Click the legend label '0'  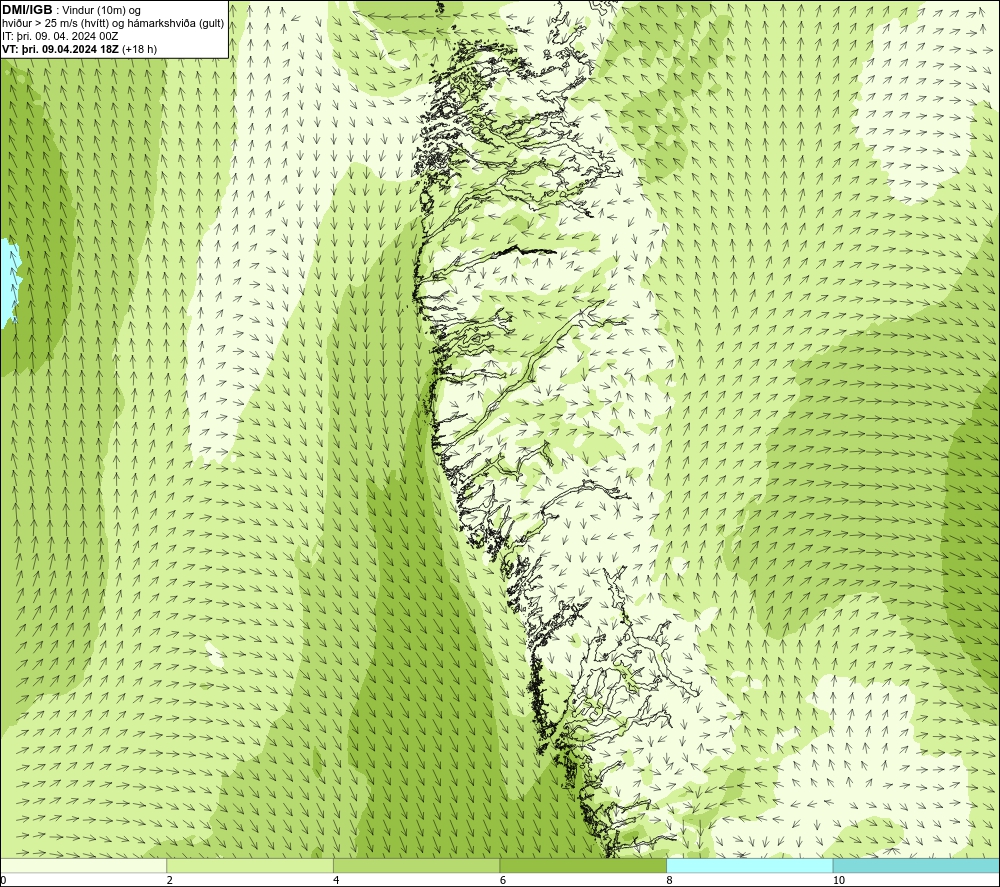(x=3, y=880)
